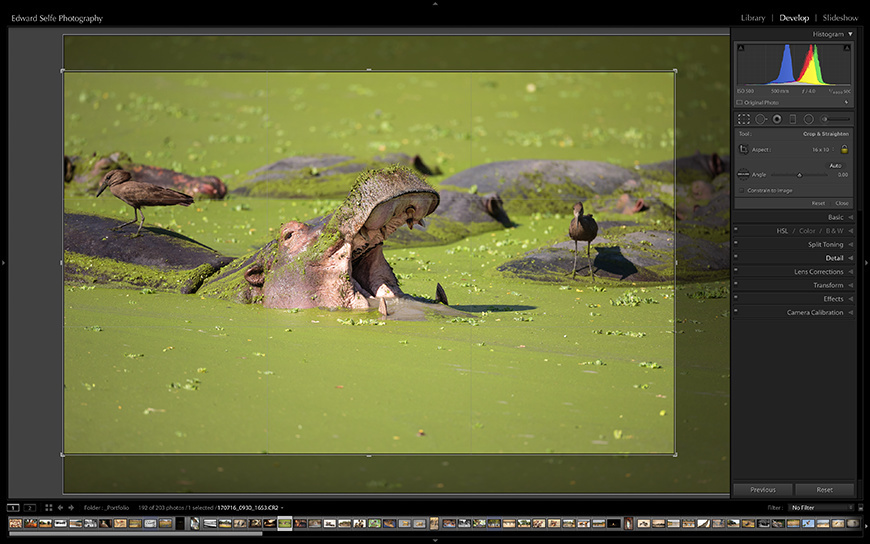The height and width of the screenshot is (544, 870).
Task: Enable Constrain to Image checkbox
Action: (x=742, y=190)
